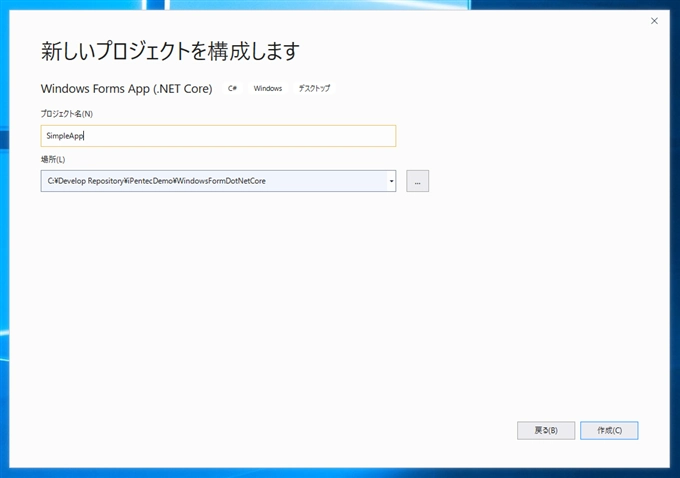Open the browse folder button (...)

click(417, 181)
